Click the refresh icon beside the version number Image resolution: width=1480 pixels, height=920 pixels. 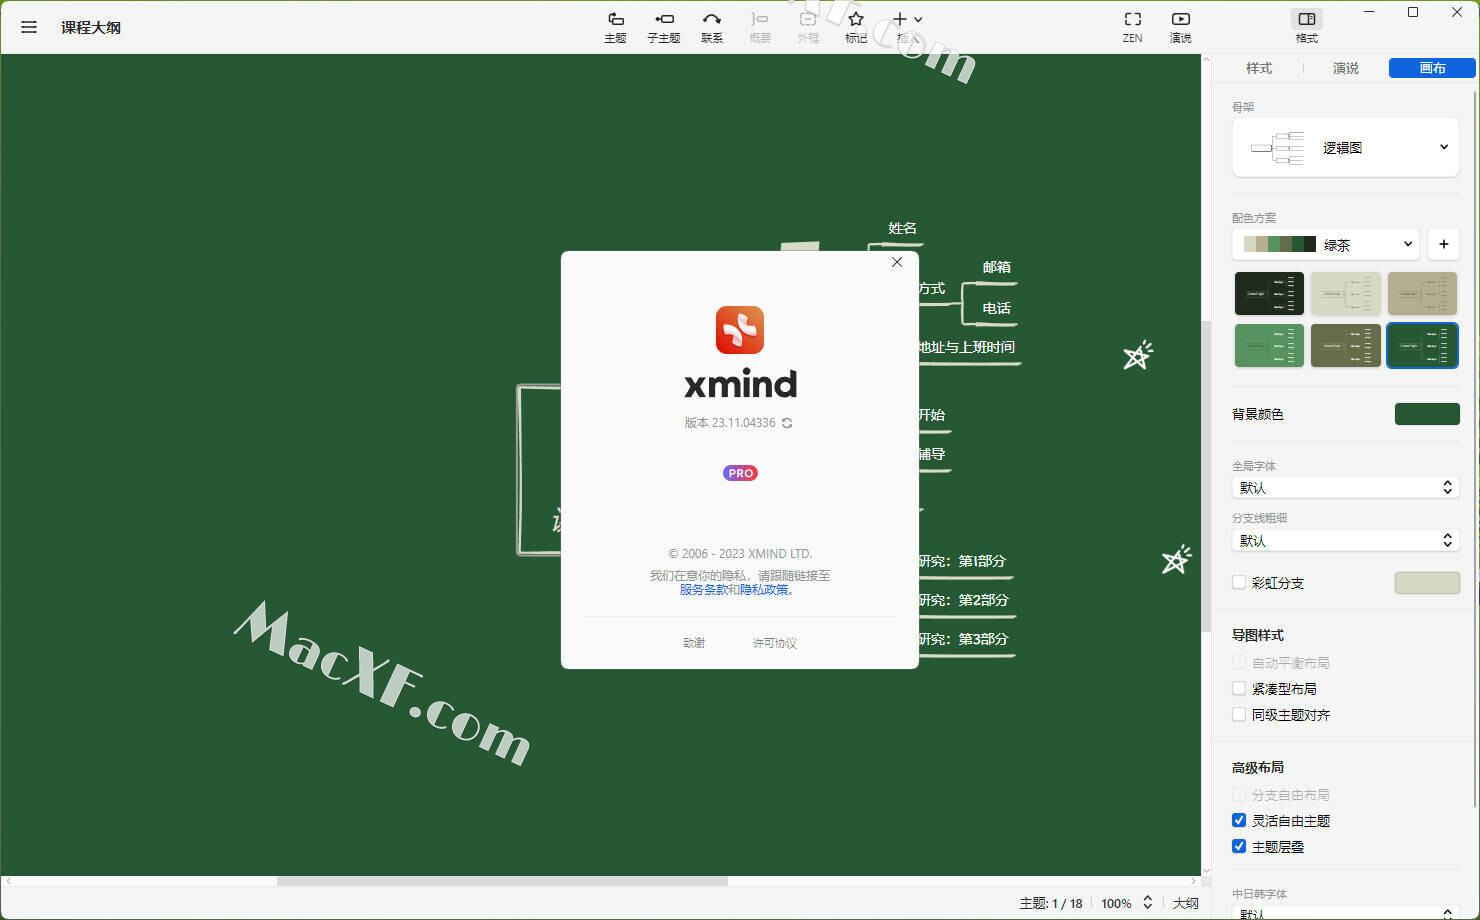[x=787, y=423]
